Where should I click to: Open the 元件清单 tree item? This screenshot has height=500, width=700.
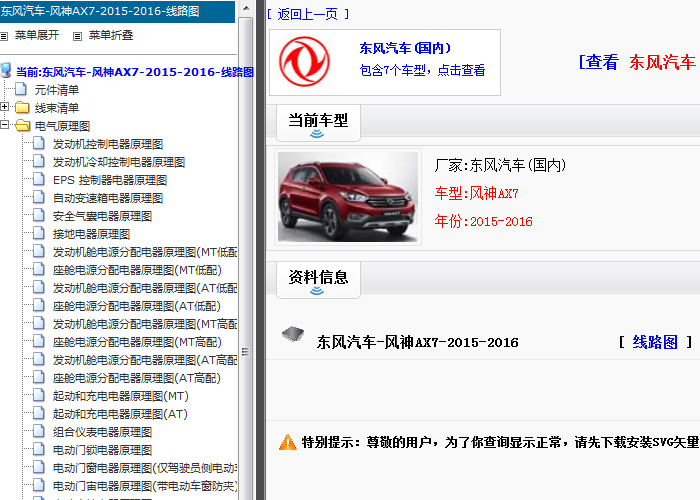57,90
